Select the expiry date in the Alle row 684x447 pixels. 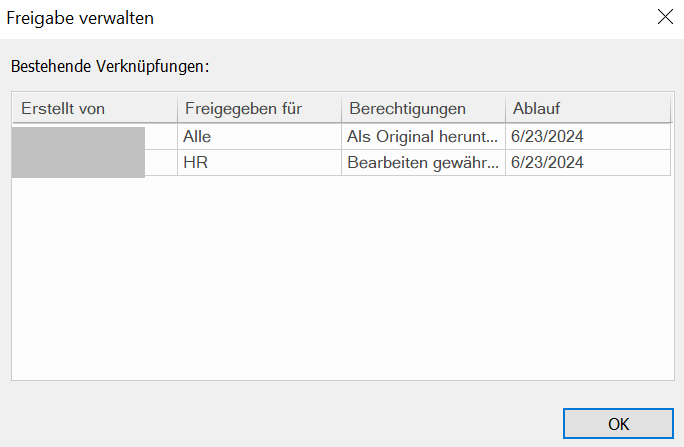546,136
